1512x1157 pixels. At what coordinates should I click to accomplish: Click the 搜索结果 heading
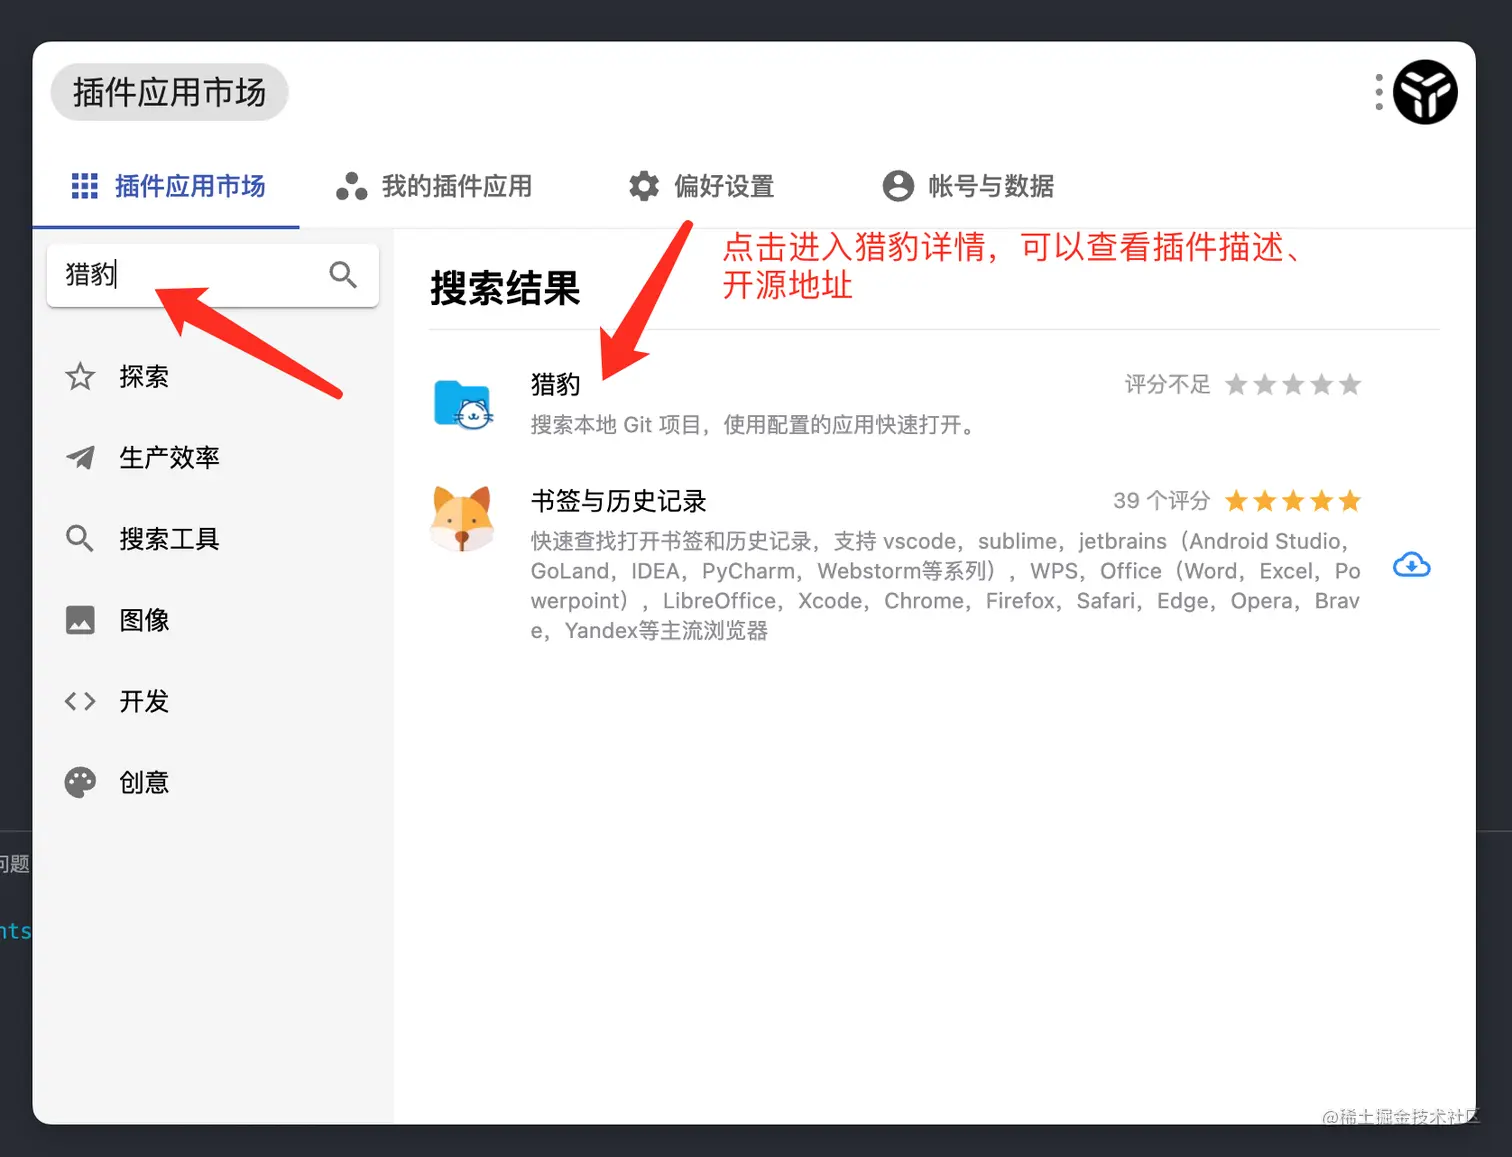click(505, 289)
